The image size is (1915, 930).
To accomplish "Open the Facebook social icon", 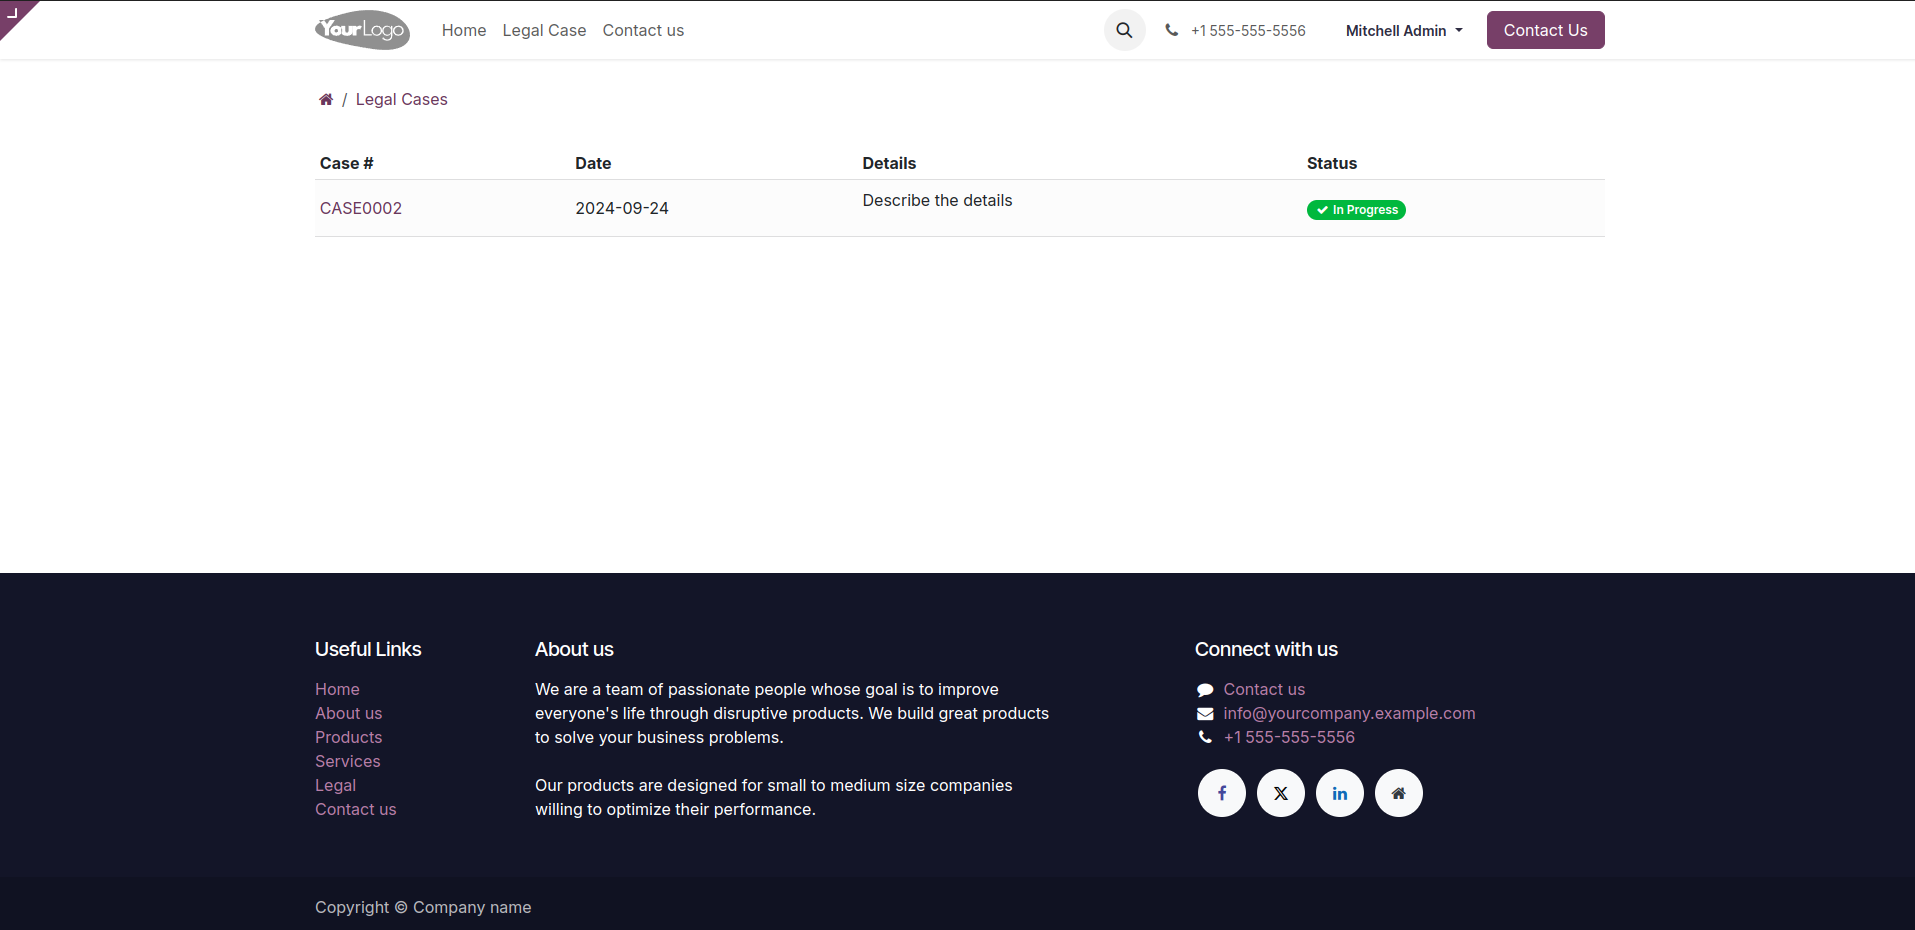I will [1222, 793].
